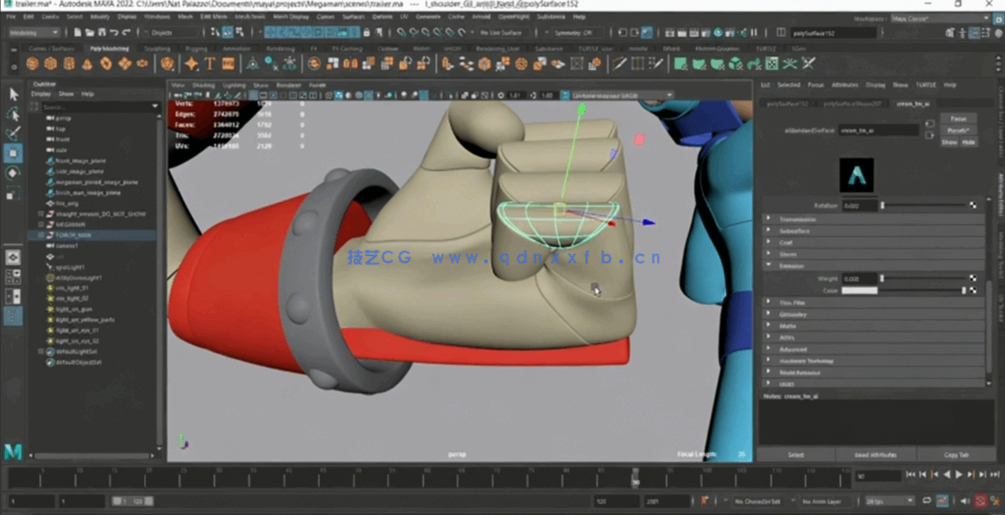Click the Load Attributes button
The height and width of the screenshot is (515, 1005).
(x=875, y=455)
